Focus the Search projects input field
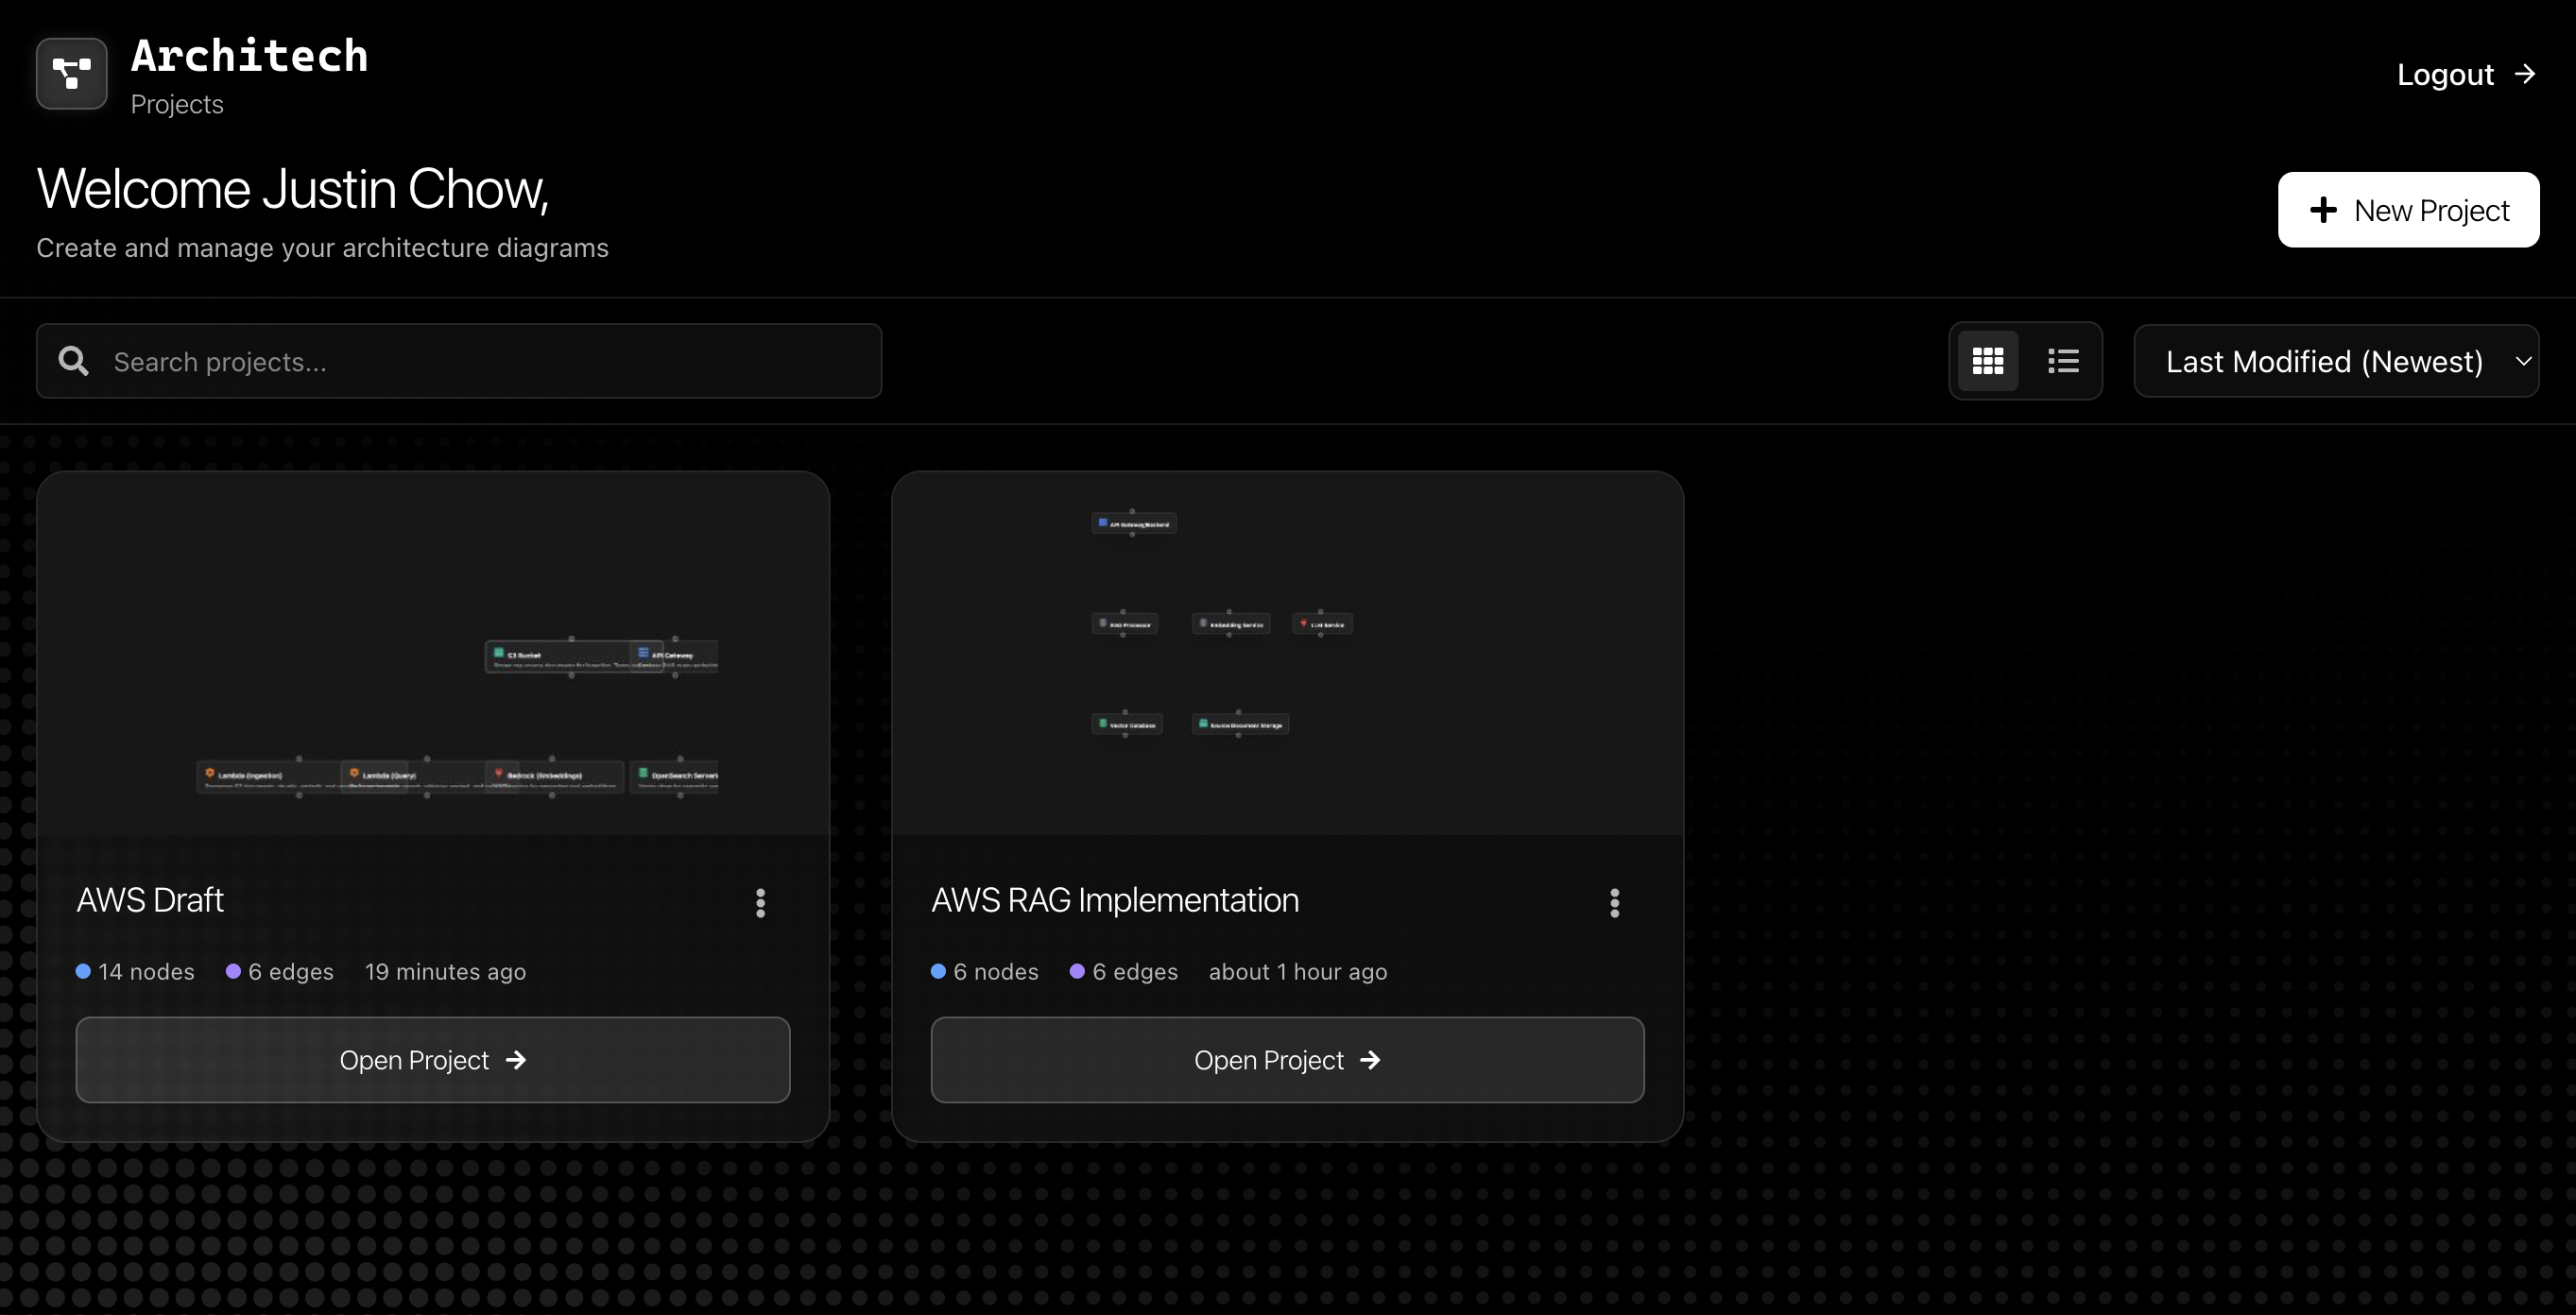The width and height of the screenshot is (2576, 1315). pyautogui.click(x=480, y=361)
